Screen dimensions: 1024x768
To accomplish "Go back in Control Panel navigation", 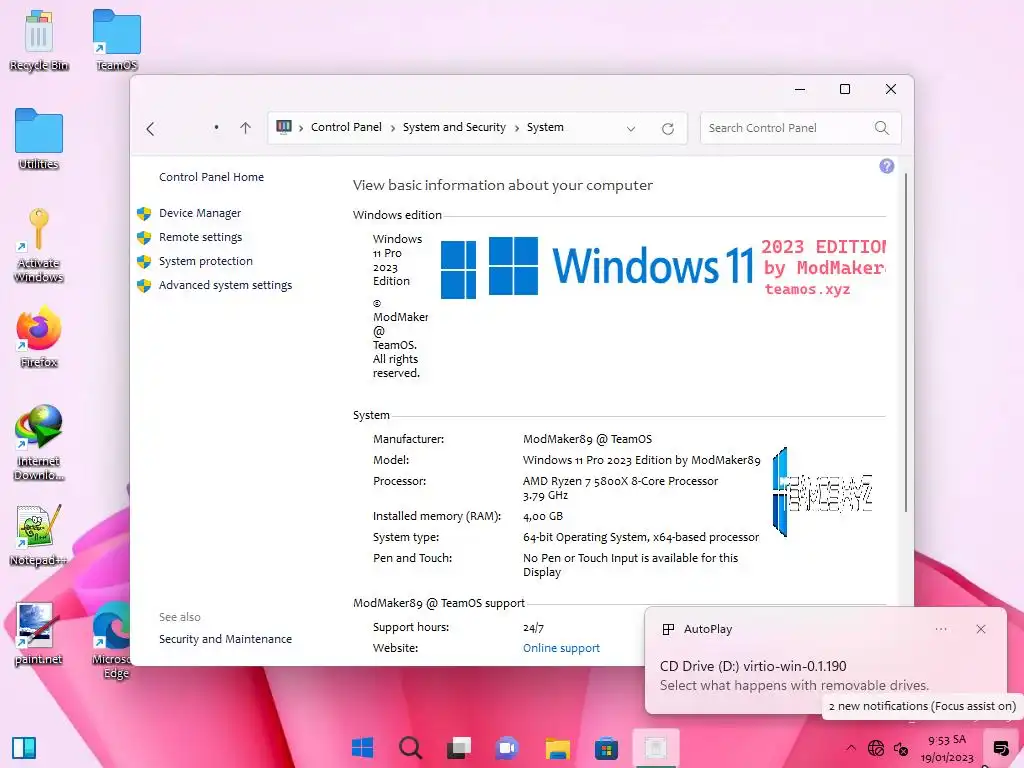I will pyautogui.click(x=151, y=129).
